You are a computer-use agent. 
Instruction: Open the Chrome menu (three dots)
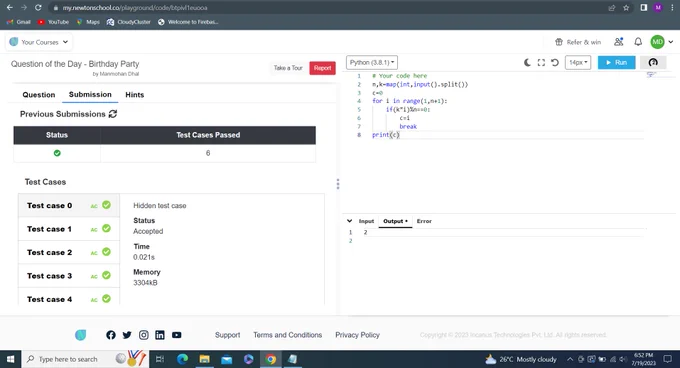point(672,7)
